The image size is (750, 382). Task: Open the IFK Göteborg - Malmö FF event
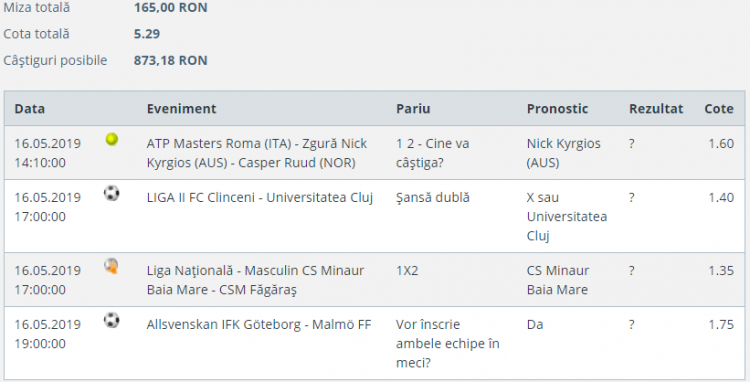coord(259,325)
